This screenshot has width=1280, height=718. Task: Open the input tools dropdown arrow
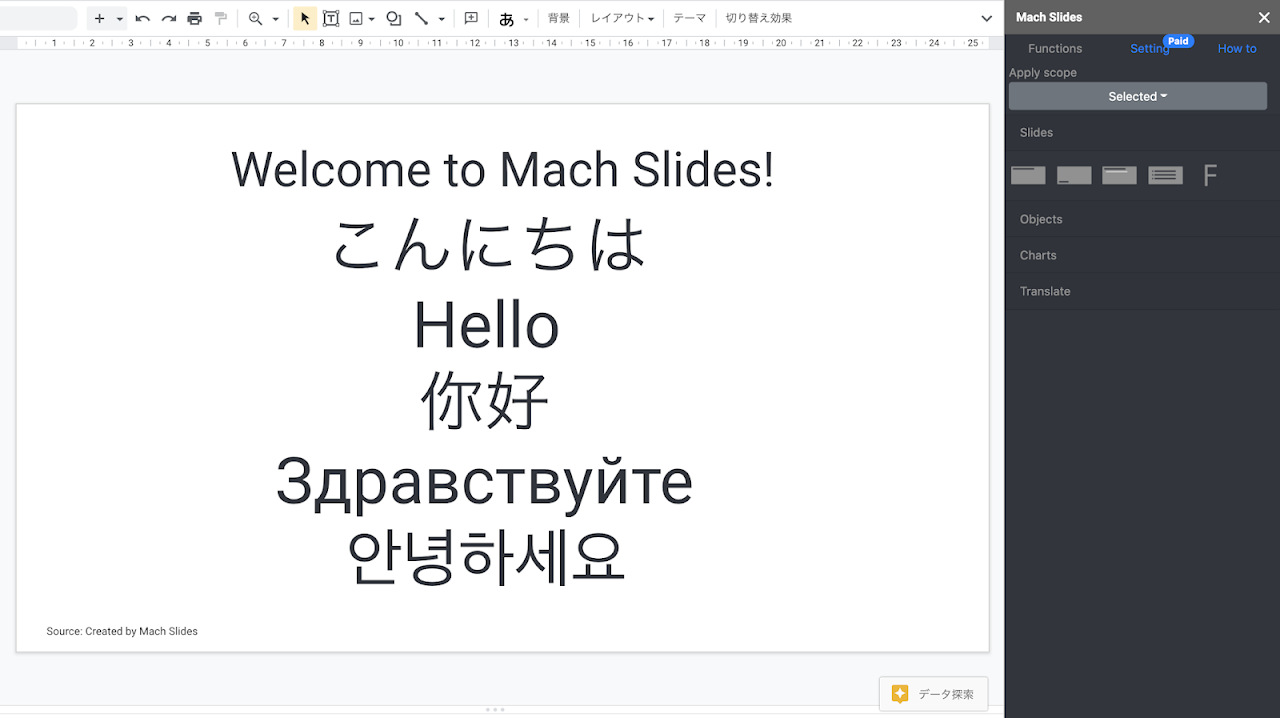coord(526,19)
